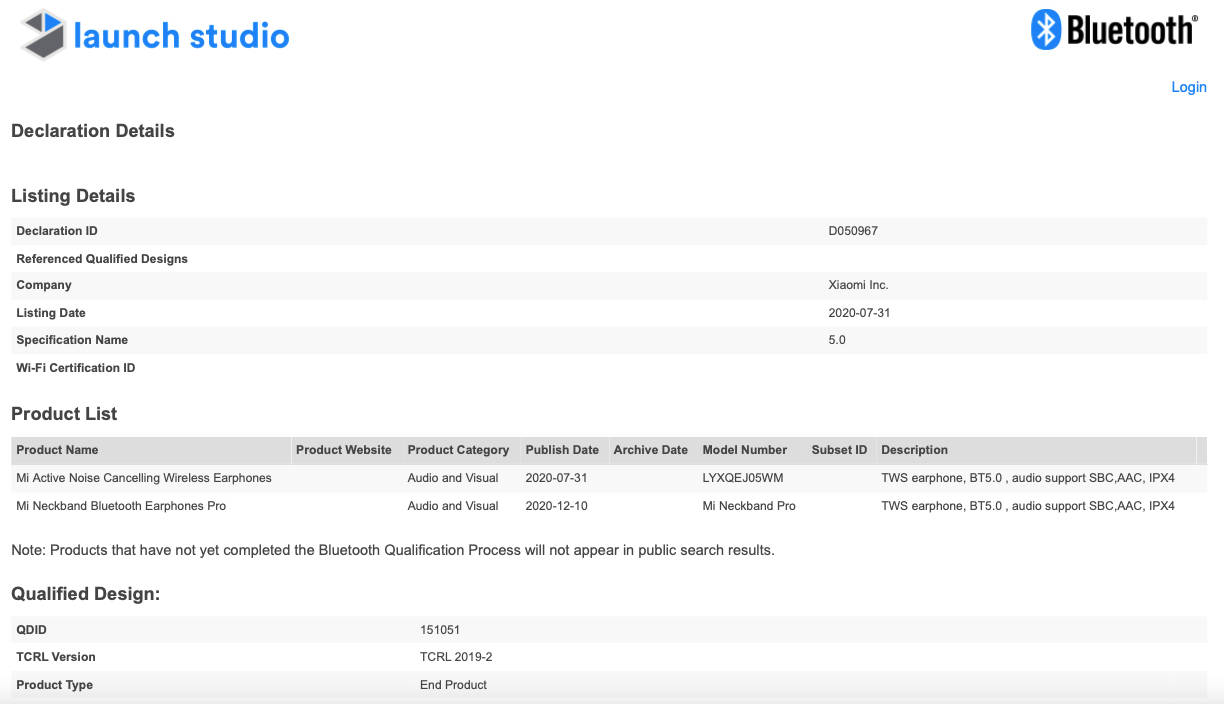Click the Product Category column header
This screenshot has width=1224, height=704.
(x=458, y=450)
